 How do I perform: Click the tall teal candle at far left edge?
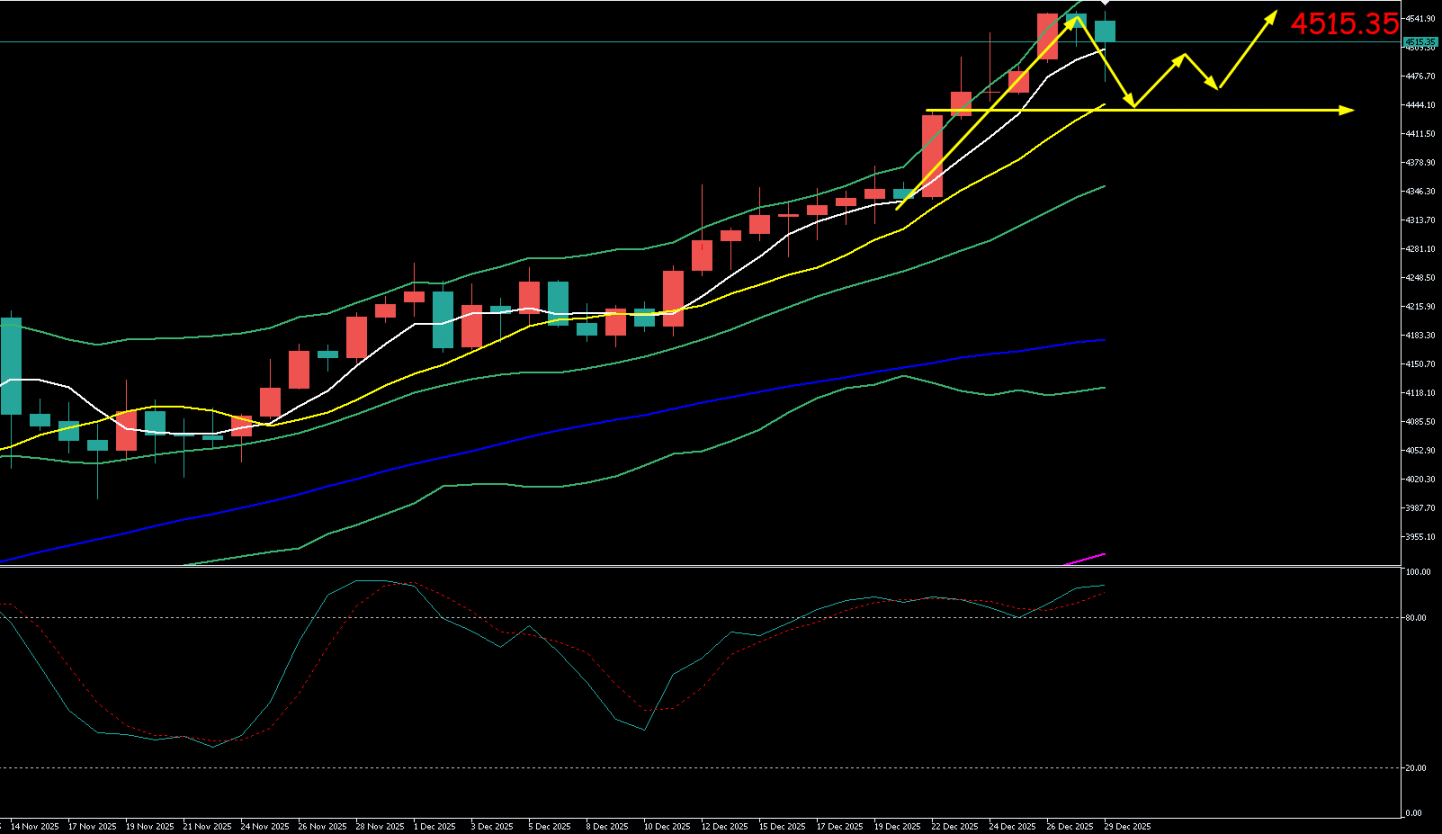point(10,365)
